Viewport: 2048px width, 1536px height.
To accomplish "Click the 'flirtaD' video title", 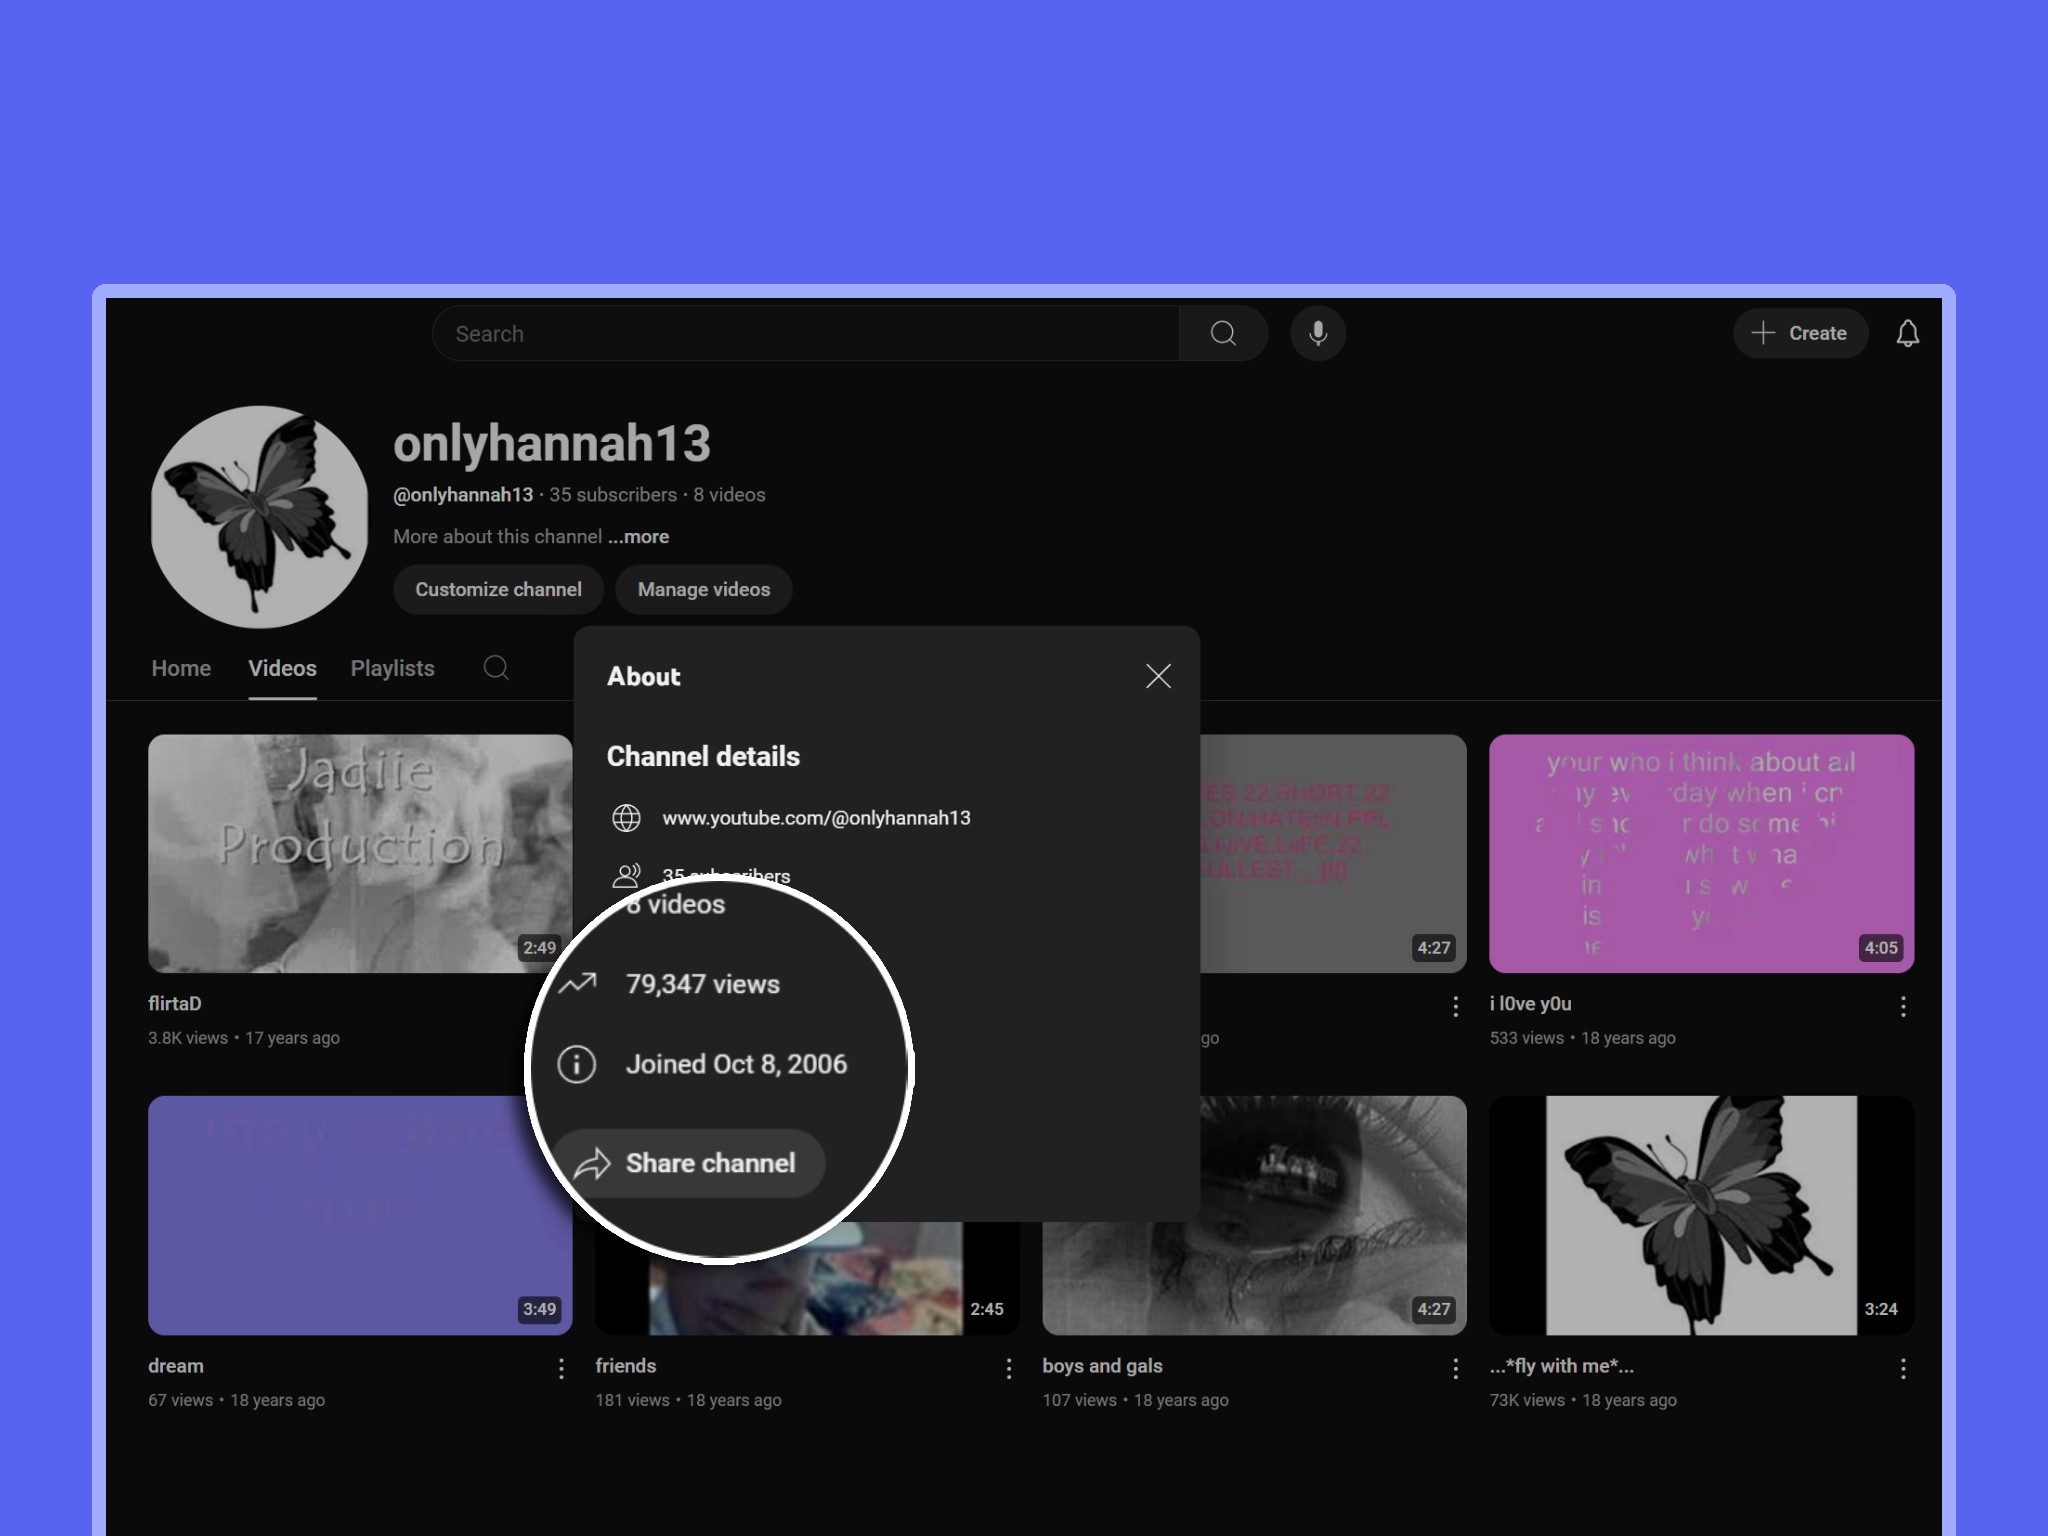I will (175, 1003).
